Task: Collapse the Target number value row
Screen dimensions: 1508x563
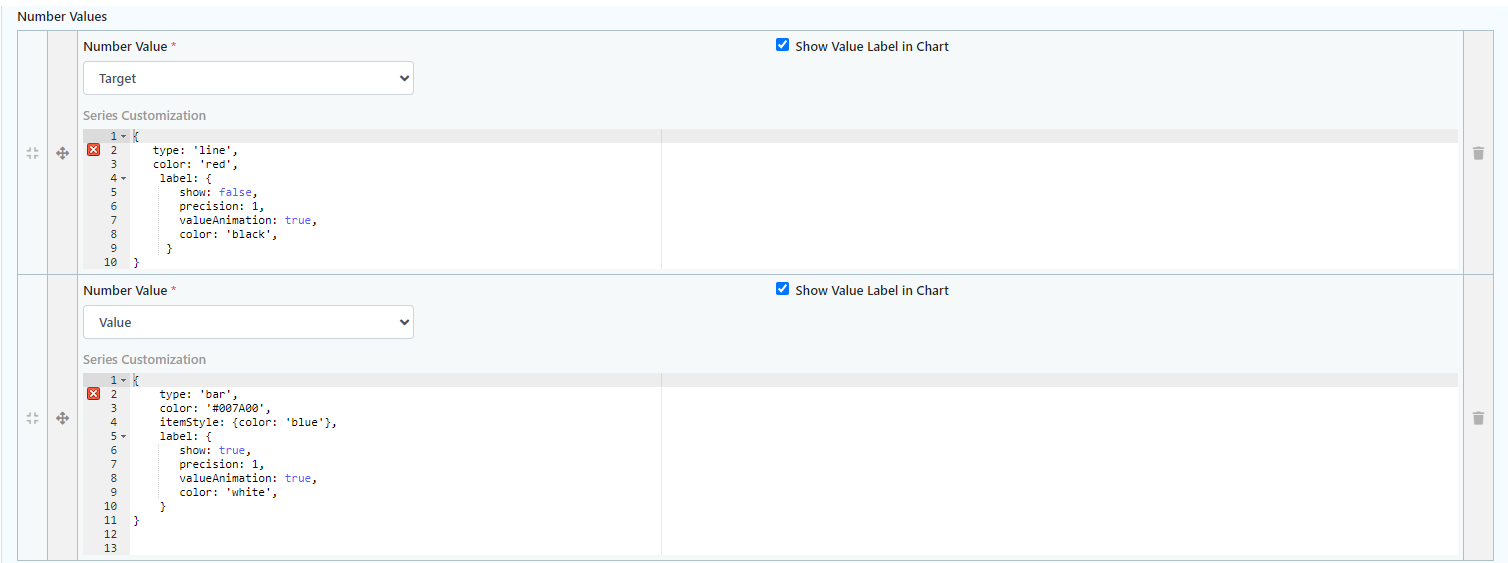Action: click(x=32, y=153)
